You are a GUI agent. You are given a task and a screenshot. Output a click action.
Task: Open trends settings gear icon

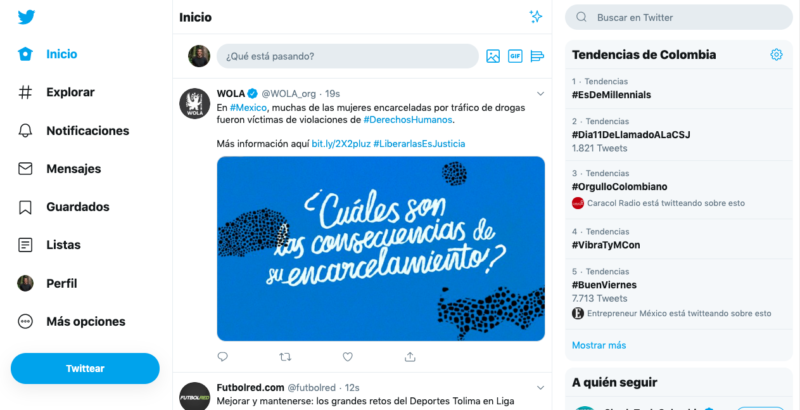[x=776, y=55]
